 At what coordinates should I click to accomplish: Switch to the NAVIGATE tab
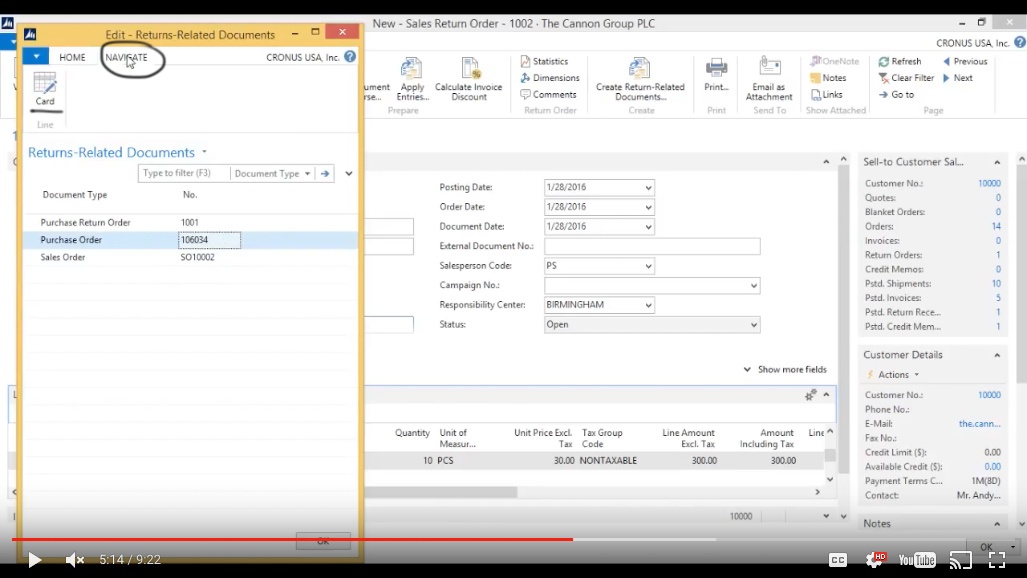(126, 57)
